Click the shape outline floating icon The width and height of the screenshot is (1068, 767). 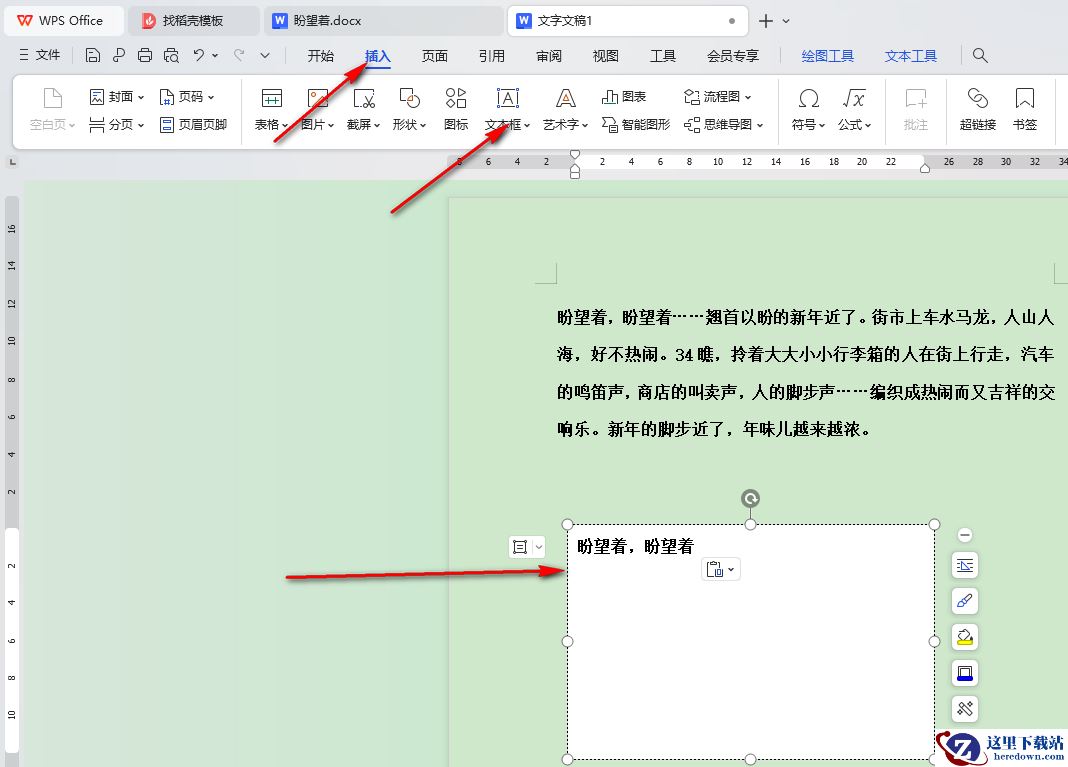(x=964, y=673)
